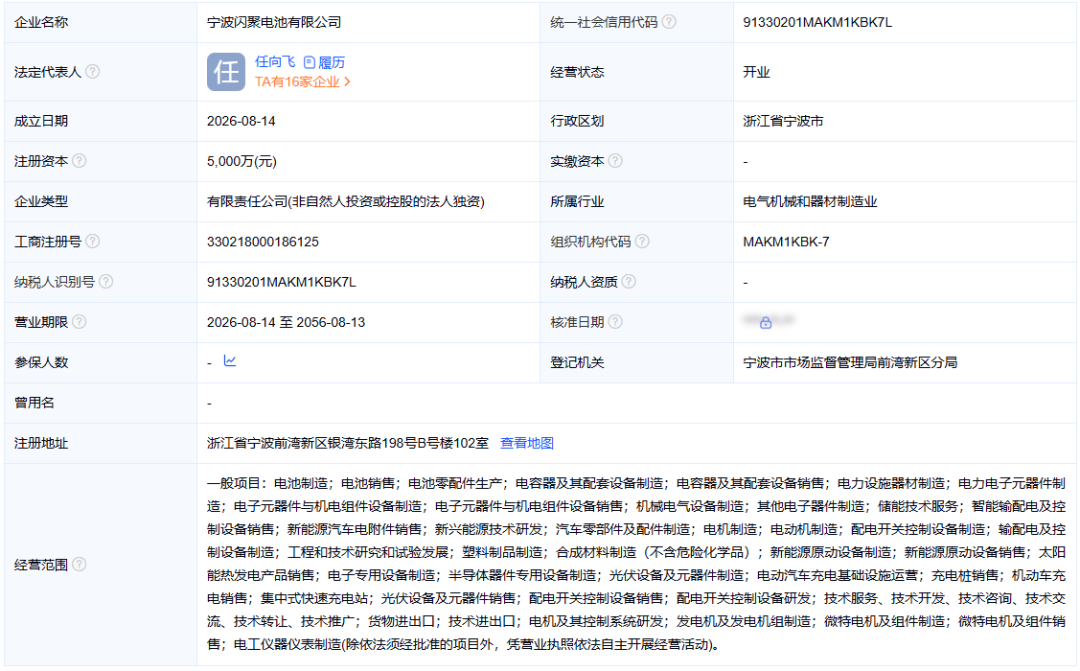Click enterprise type 有限责任公司 value
The width and height of the screenshot is (1080, 671).
[x=346, y=201]
